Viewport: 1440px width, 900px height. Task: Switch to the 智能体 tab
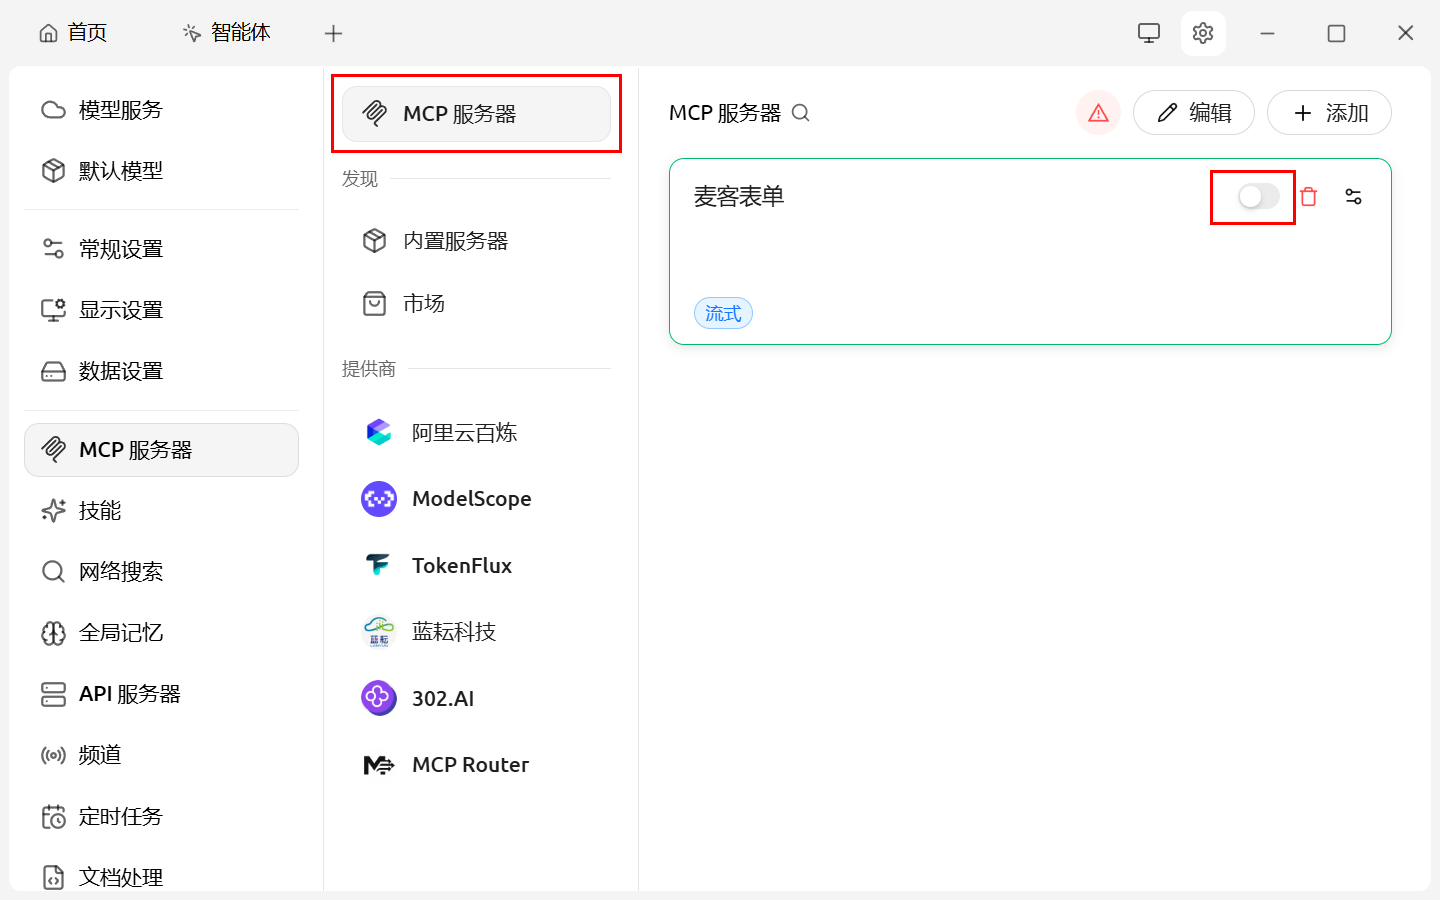click(x=227, y=33)
